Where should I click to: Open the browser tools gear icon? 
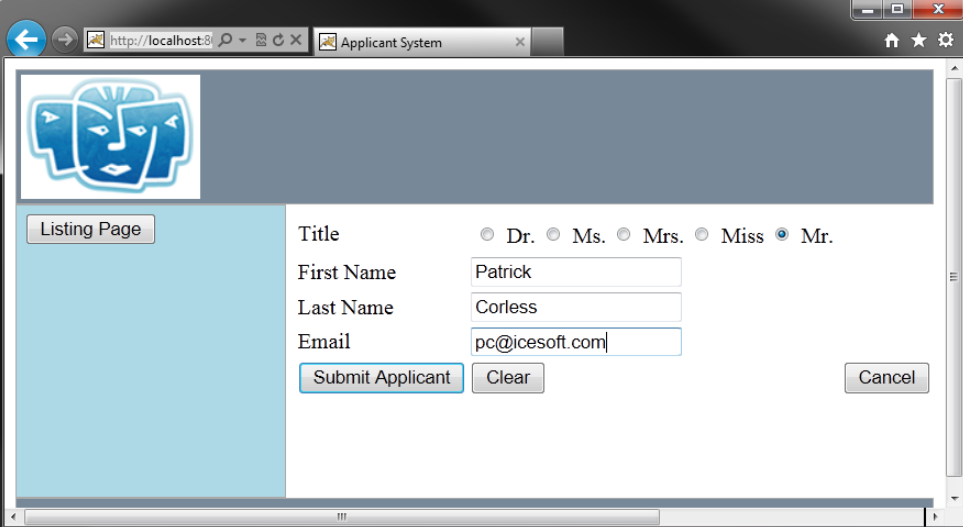945,41
